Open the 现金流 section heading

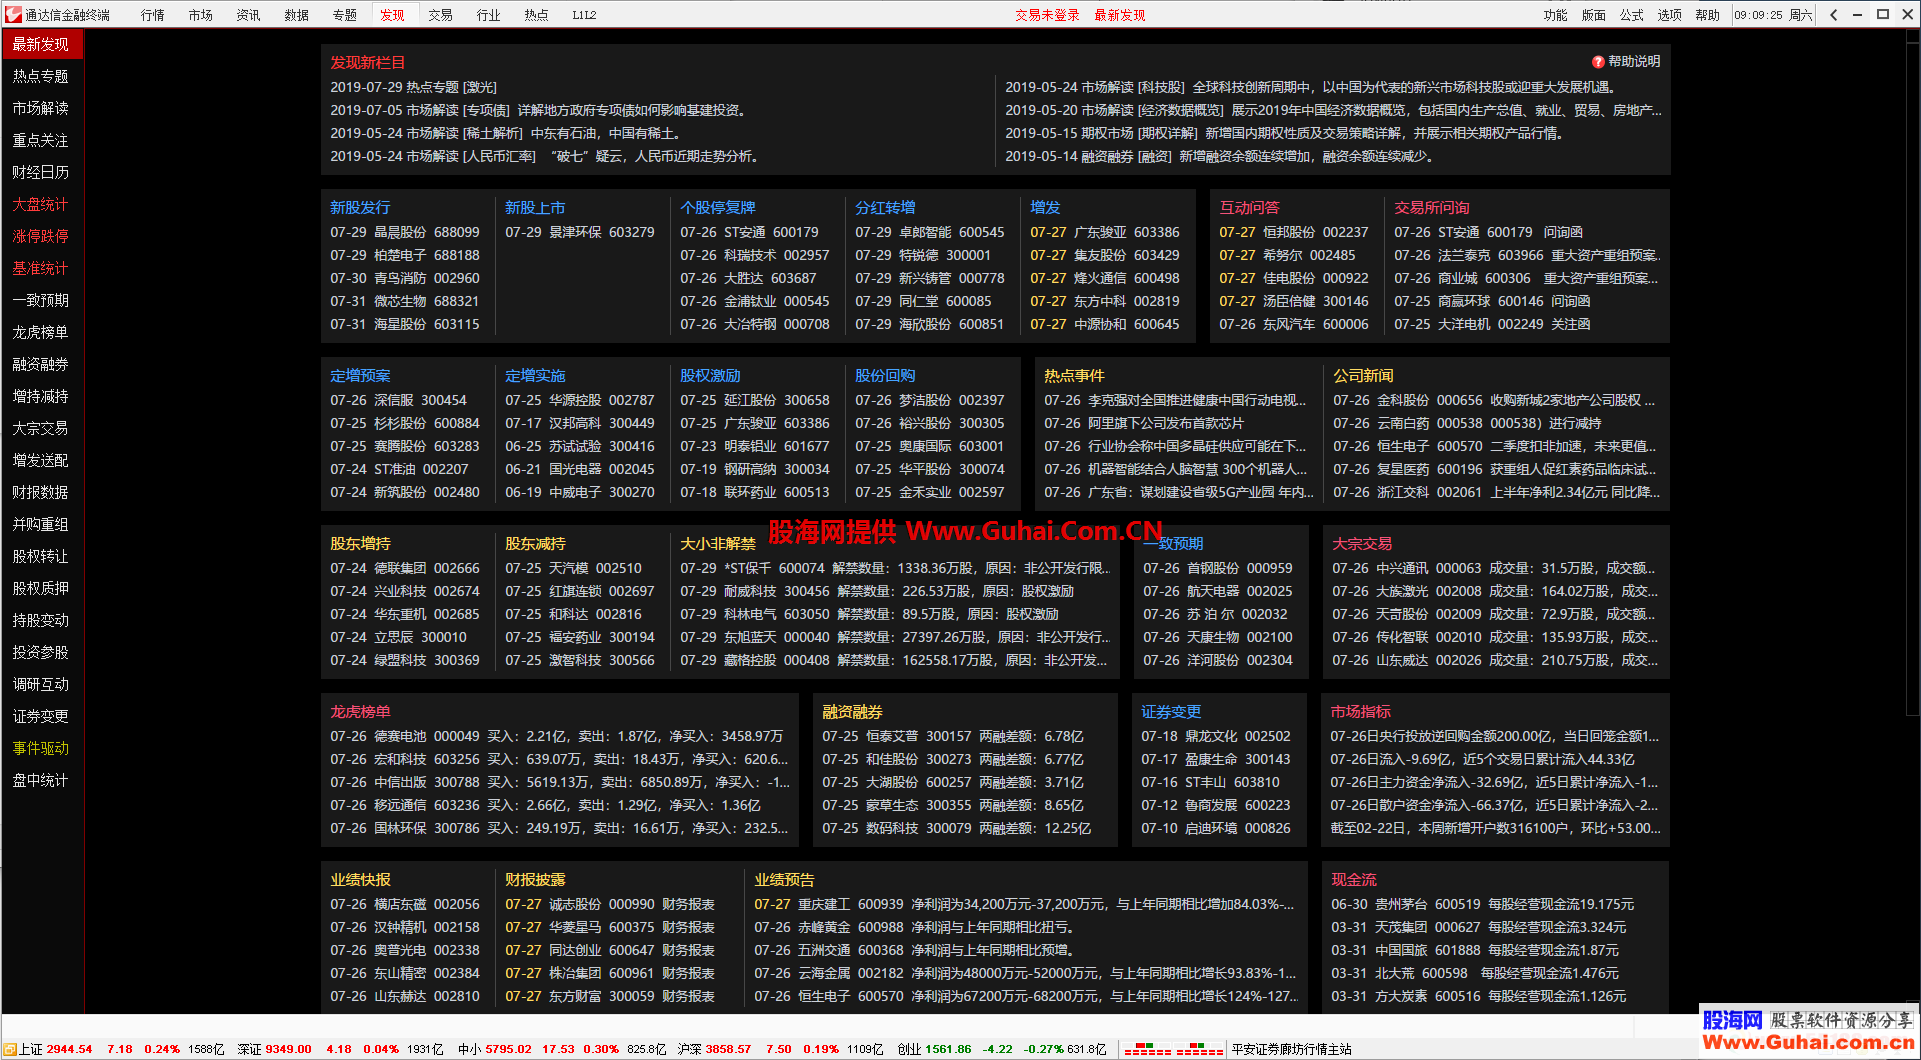point(1354,879)
